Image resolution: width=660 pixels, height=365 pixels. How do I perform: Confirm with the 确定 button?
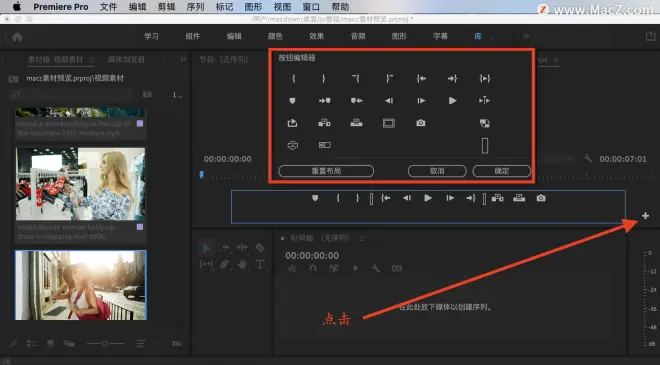click(x=501, y=171)
